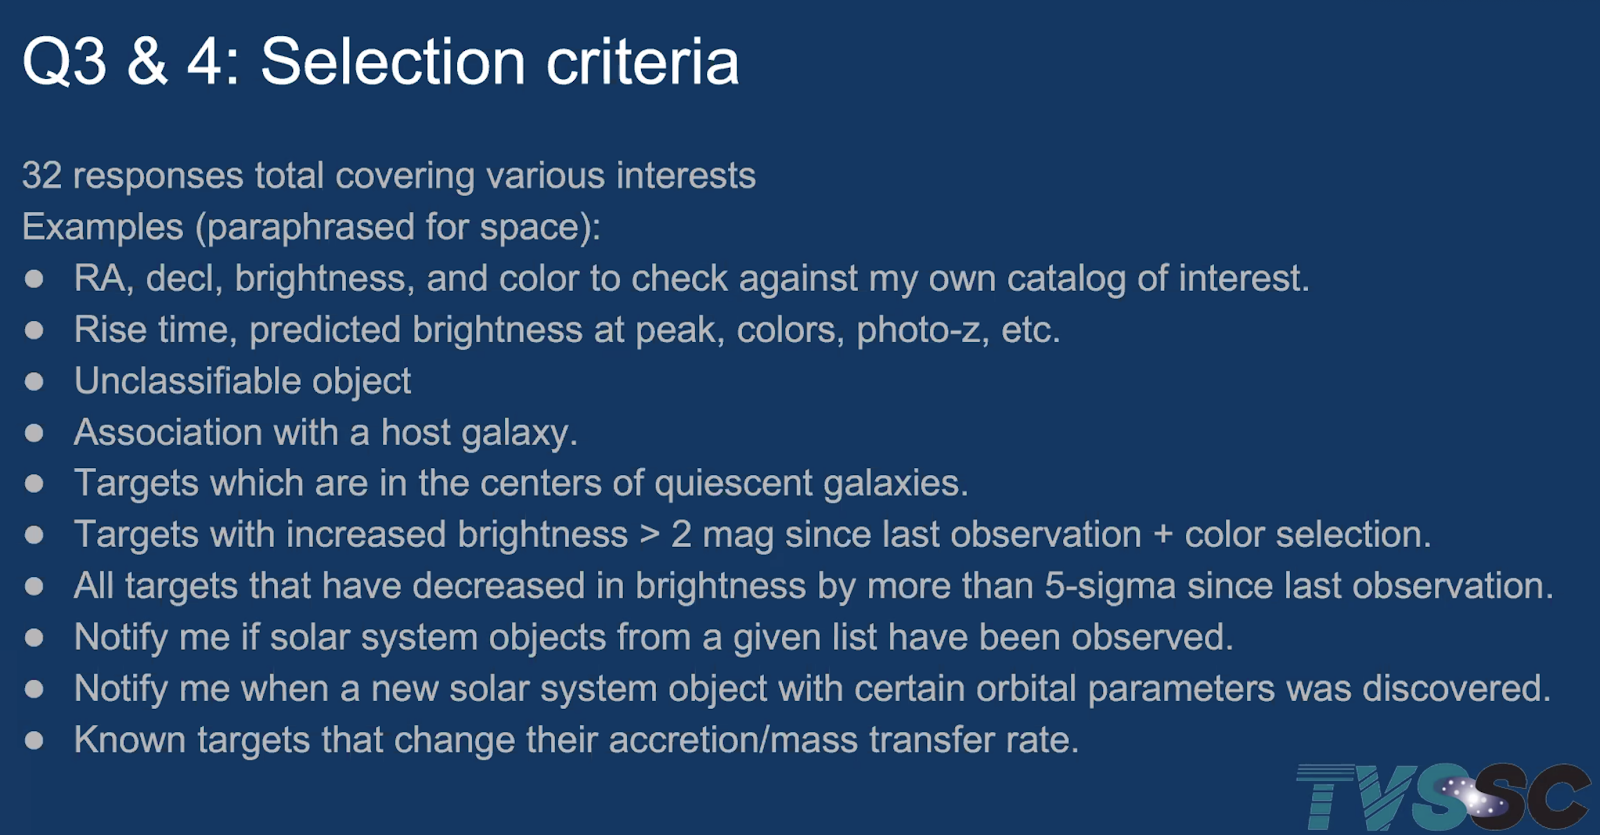Select the "Rise time, predicted brightness" bullet text
Screen dimensions: 1600x835
click(566, 330)
